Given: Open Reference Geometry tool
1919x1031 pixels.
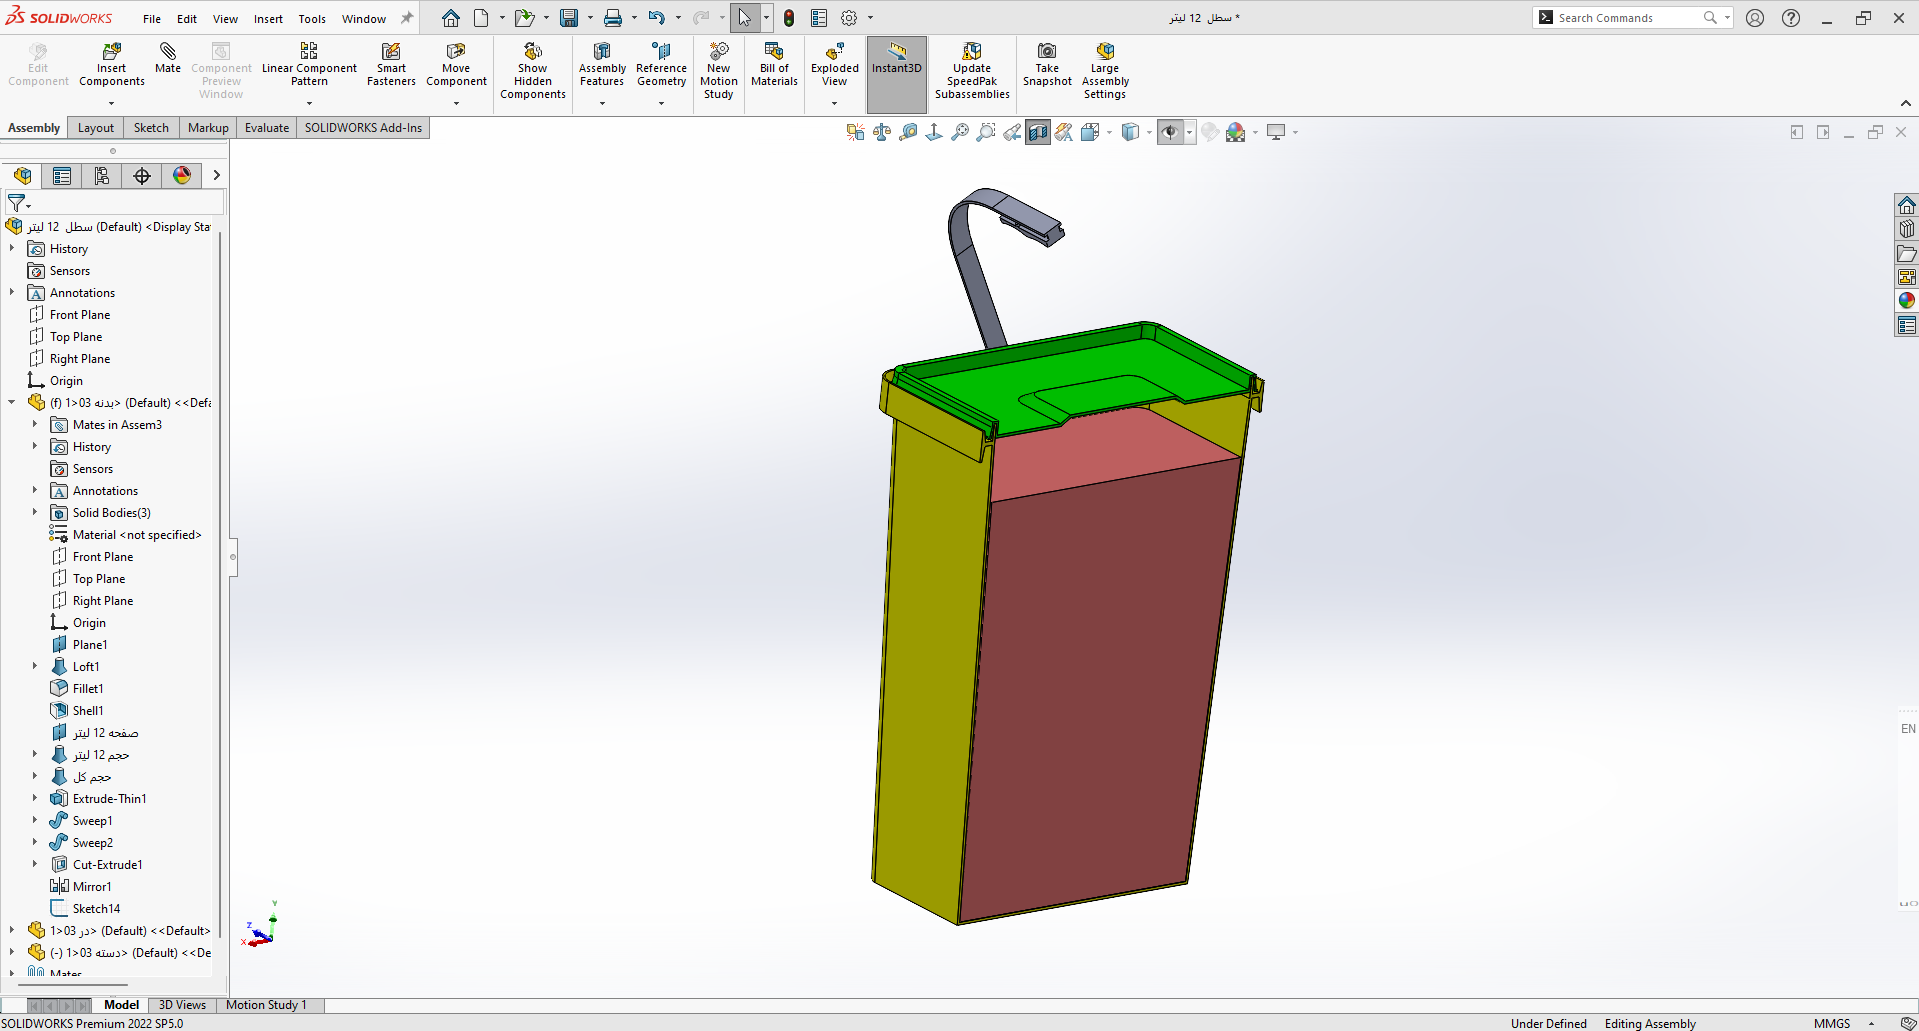Looking at the screenshot, I should [661, 65].
